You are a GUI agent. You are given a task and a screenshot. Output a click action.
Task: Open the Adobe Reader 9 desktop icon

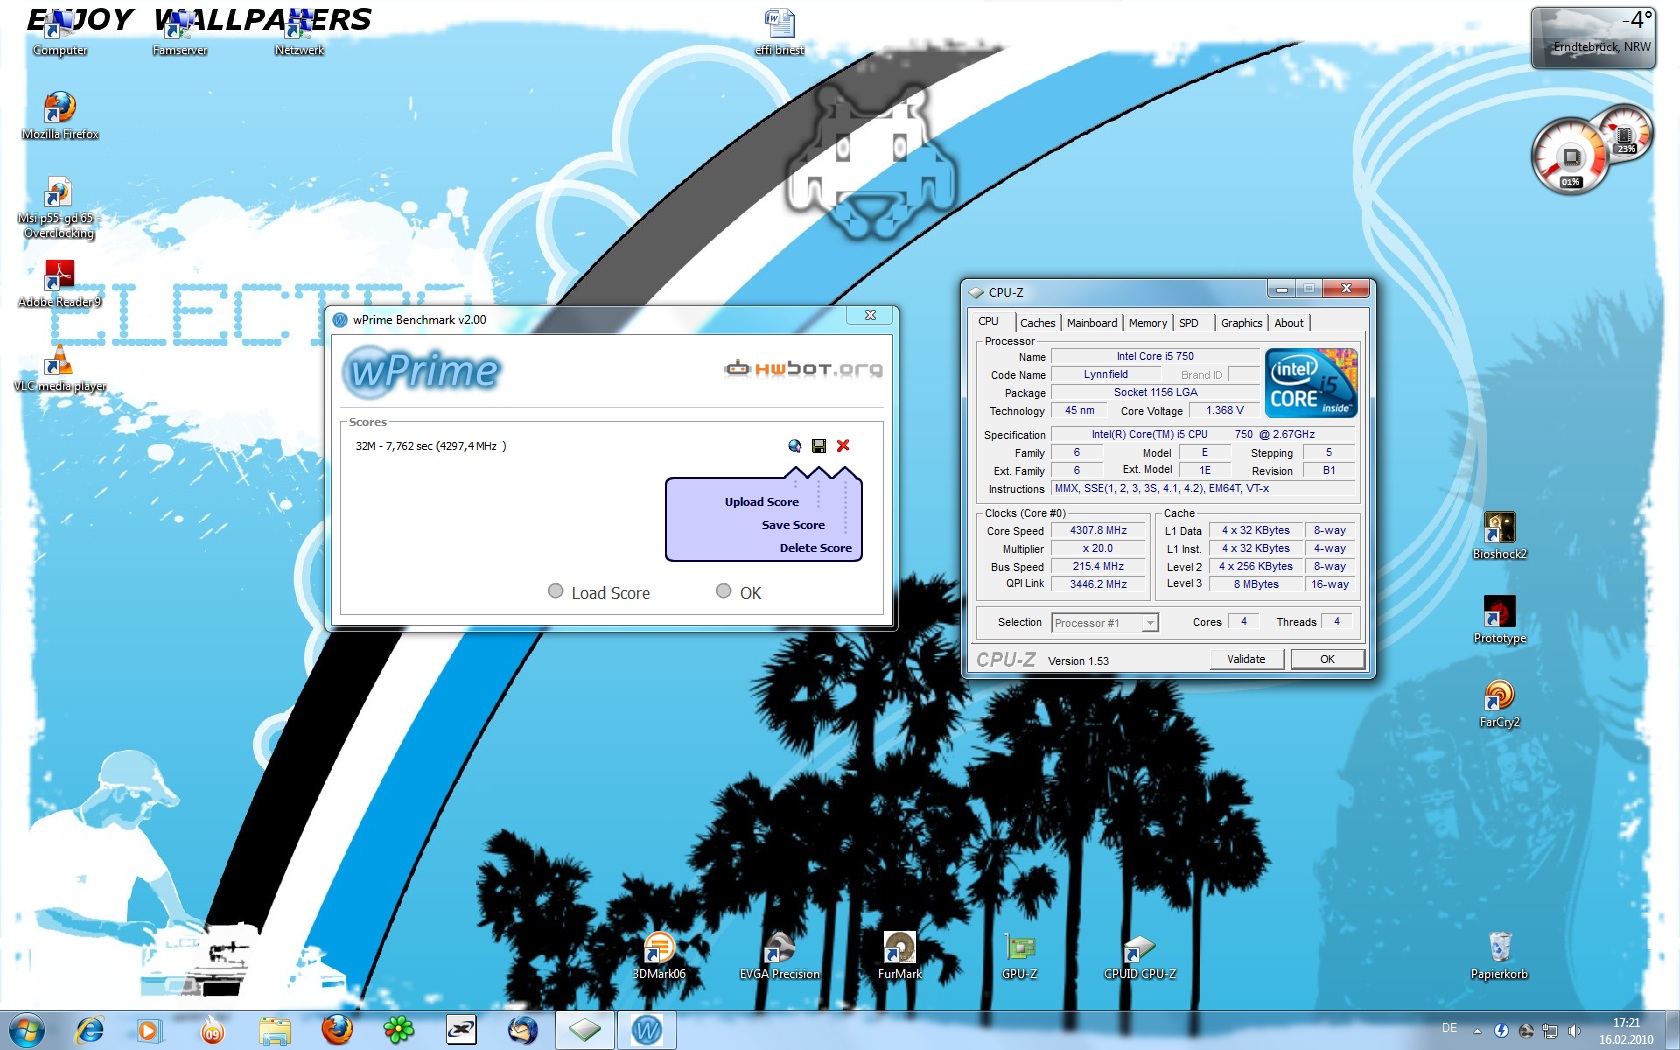59,283
